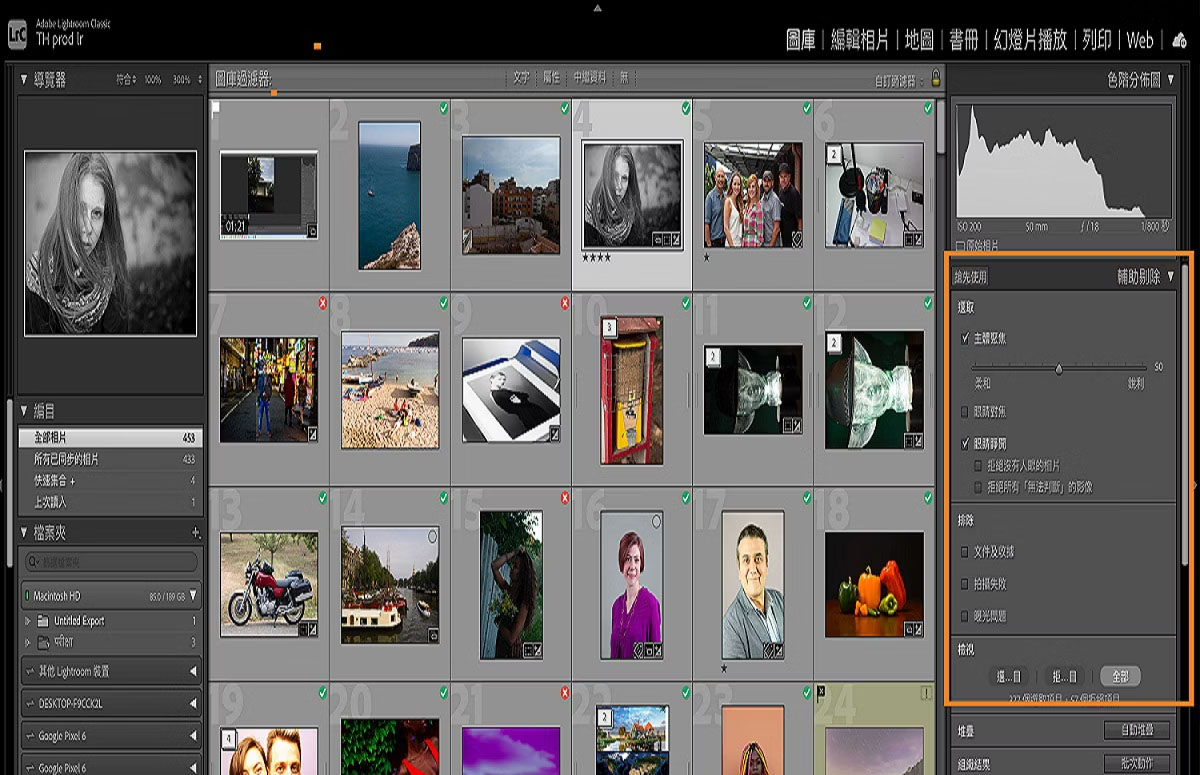Enable the 眼睛對焦 checkbox

[x=966, y=411]
